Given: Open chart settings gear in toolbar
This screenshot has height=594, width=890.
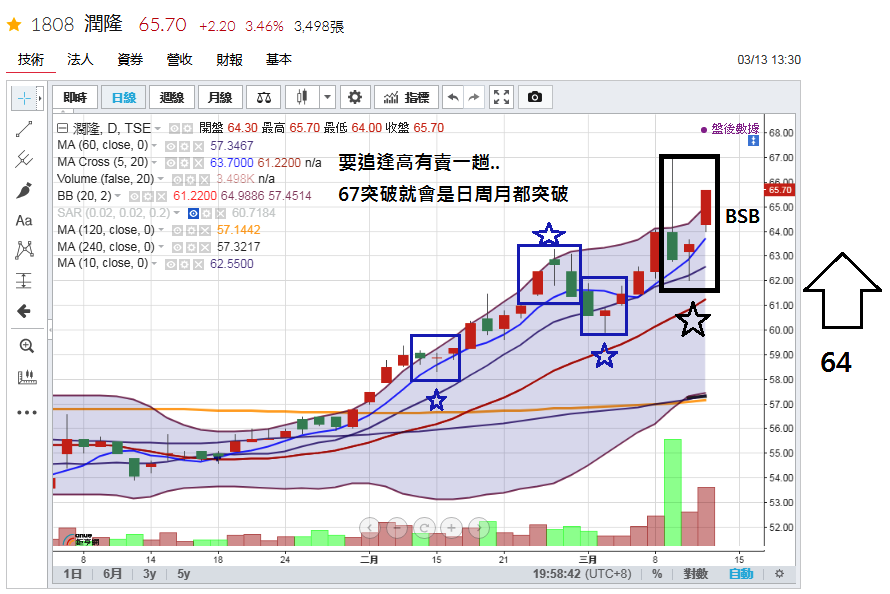Looking at the screenshot, I should tap(355, 98).
